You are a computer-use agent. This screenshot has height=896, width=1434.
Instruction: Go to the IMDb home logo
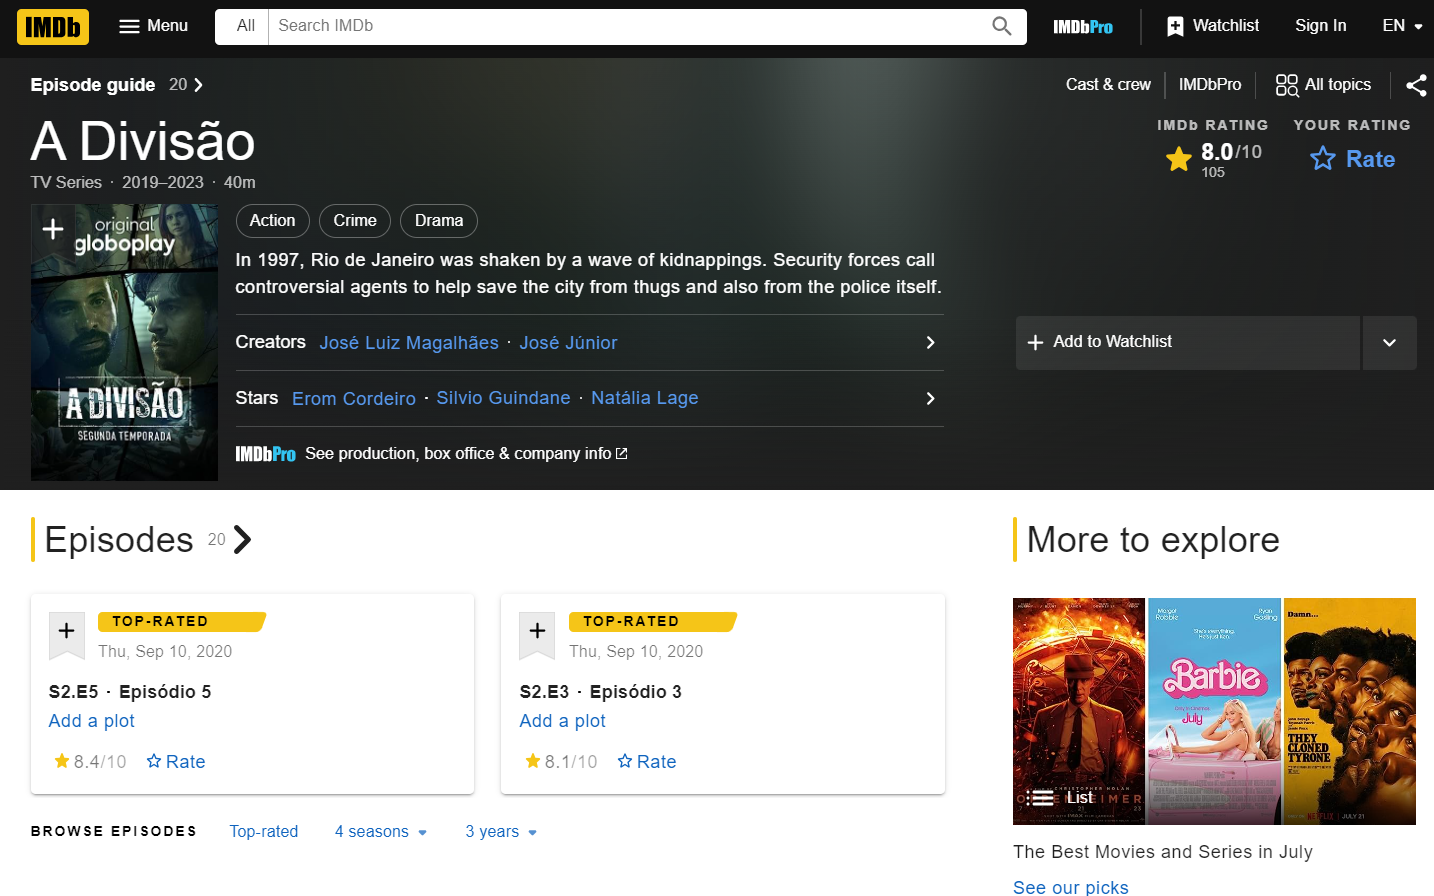pos(53,27)
